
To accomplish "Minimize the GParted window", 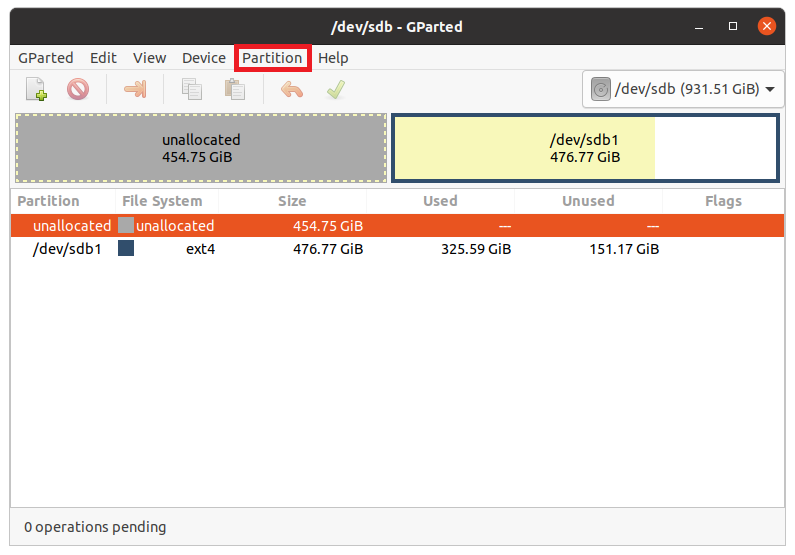I will pyautogui.click(x=699, y=26).
